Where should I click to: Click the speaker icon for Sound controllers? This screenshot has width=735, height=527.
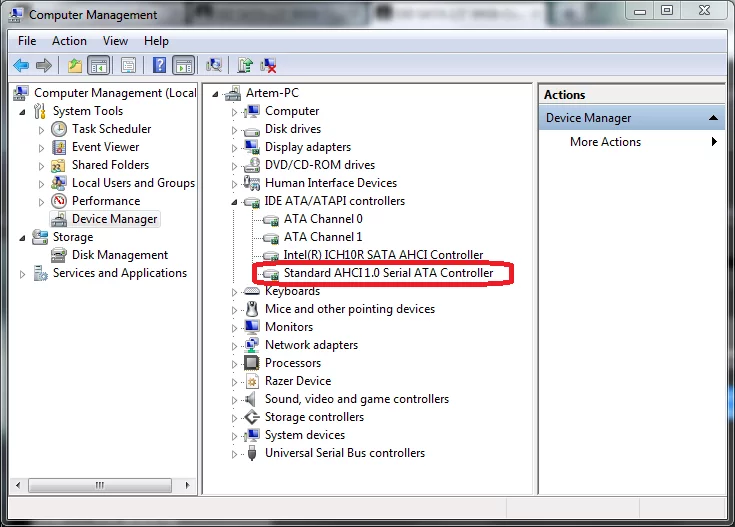coord(251,399)
